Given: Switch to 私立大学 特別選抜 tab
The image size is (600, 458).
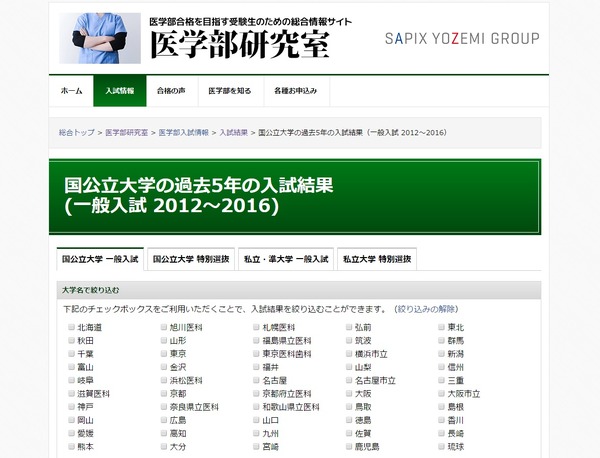Looking at the screenshot, I should click(377, 259).
